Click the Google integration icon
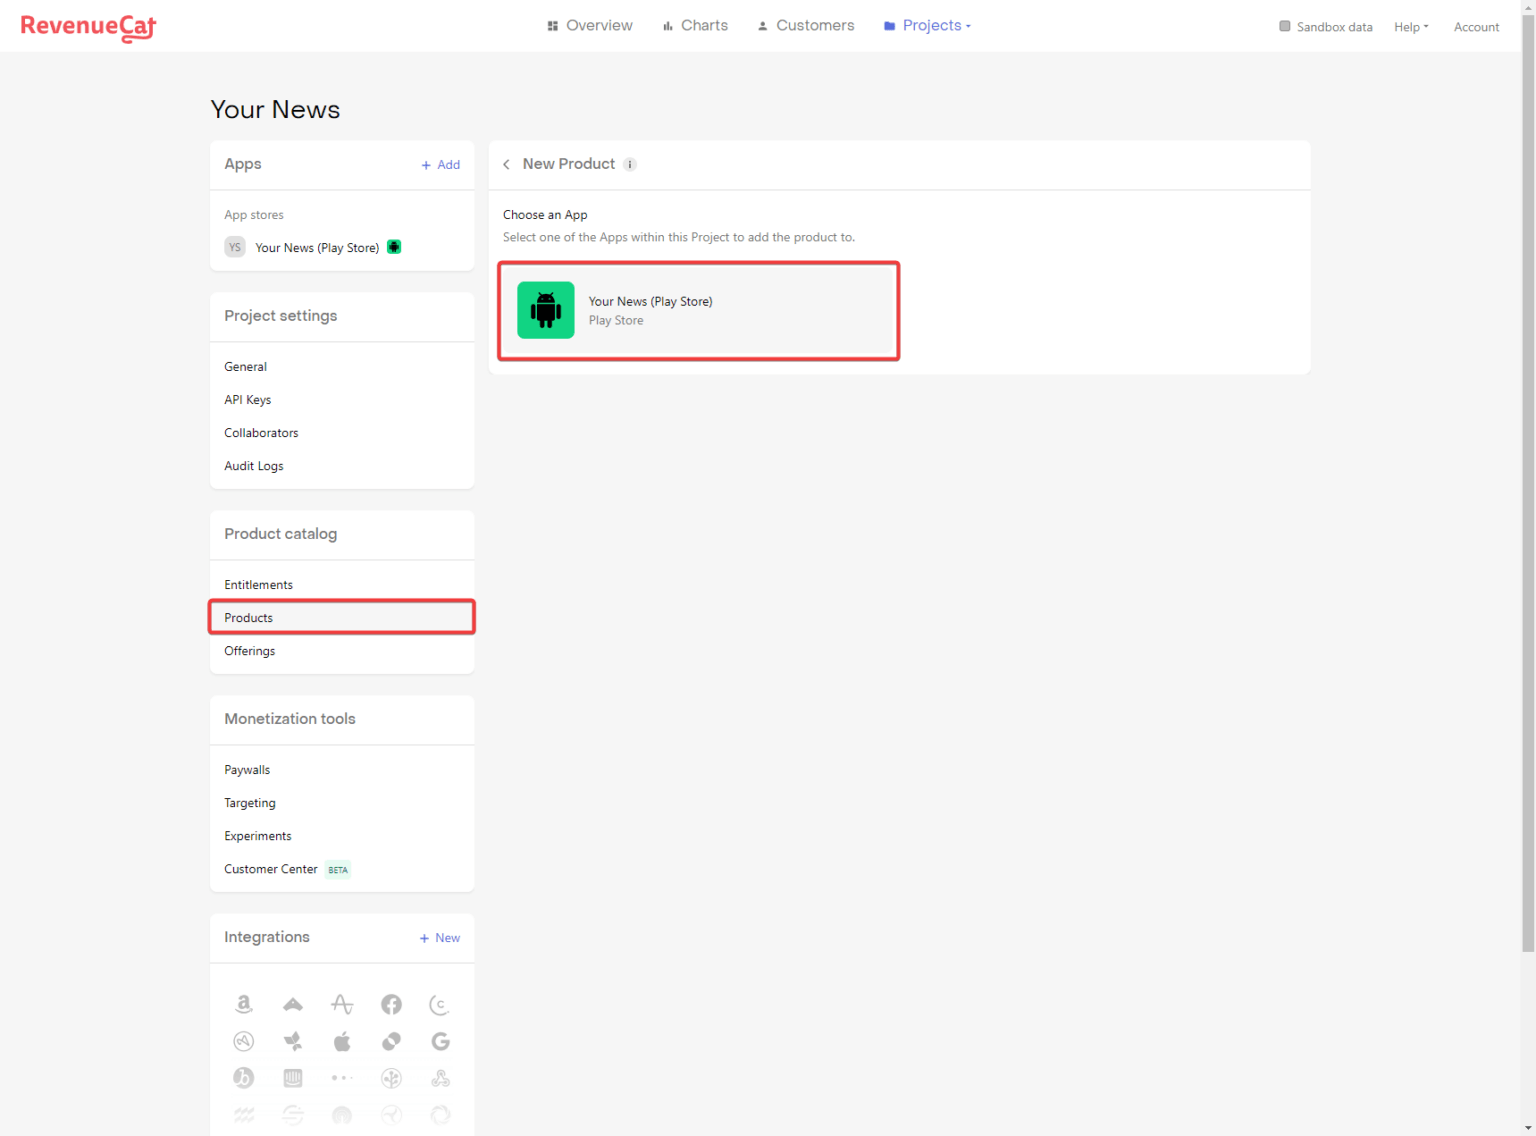This screenshot has width=1536, height=1136. [440, 1041]
